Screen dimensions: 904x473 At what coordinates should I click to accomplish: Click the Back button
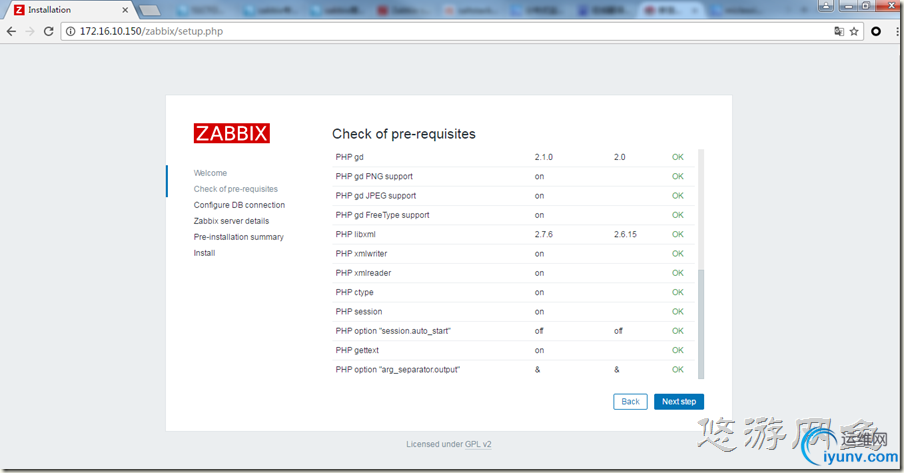pyautogui.click(x=630, y=401)
